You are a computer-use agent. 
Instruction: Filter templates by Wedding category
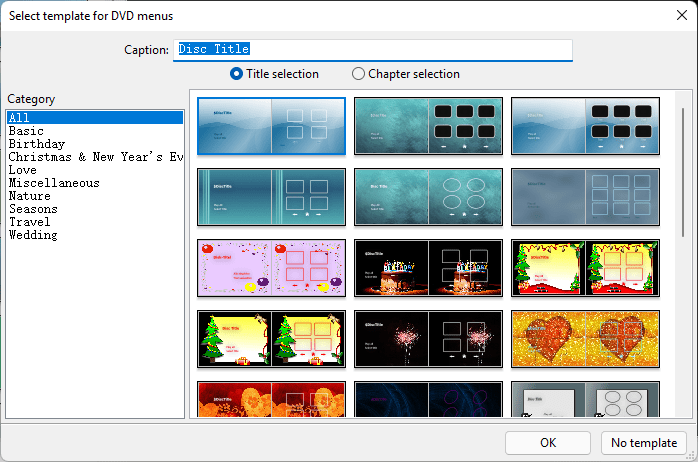pos(33,235)
